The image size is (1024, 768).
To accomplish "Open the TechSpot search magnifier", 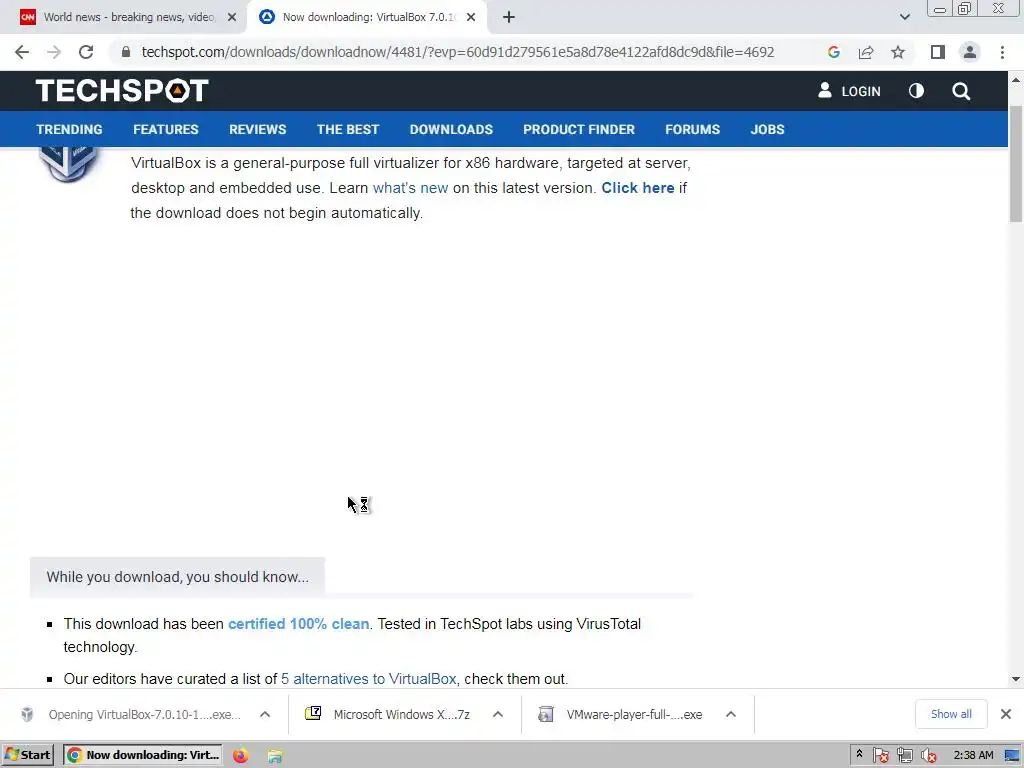I will tap(961, 91).
